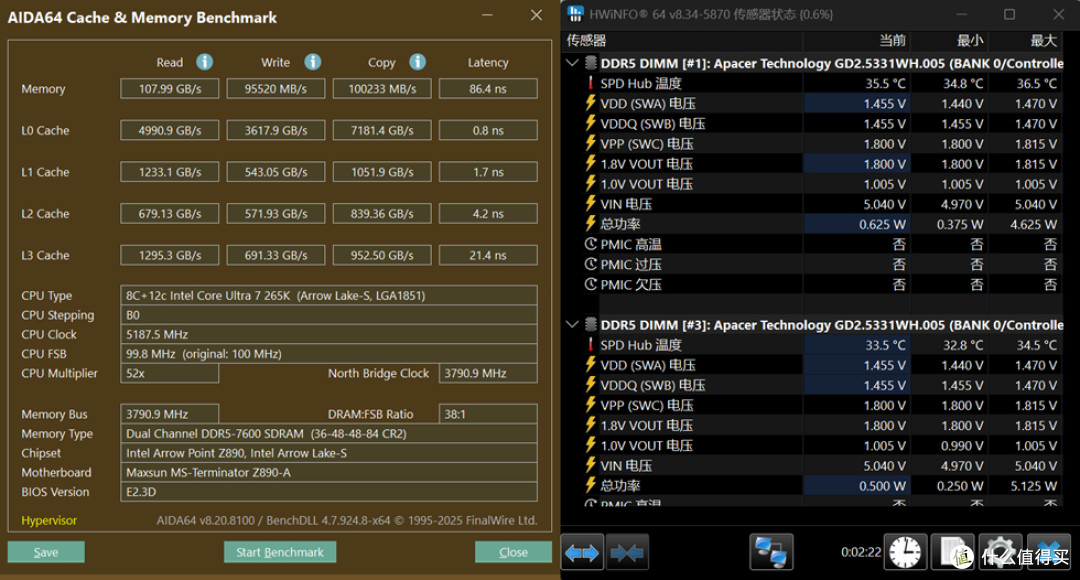The height and width of the screenshot is (580, 1080).
Task: Collapse the DDR5 DIMM [#1] sensor group
Action: click(x=572, y=63)
